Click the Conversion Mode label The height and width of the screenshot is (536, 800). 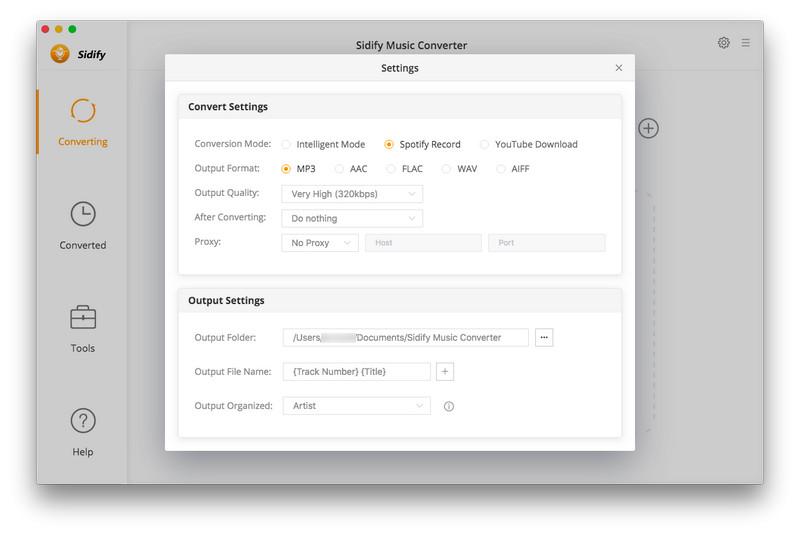[233, 144]
